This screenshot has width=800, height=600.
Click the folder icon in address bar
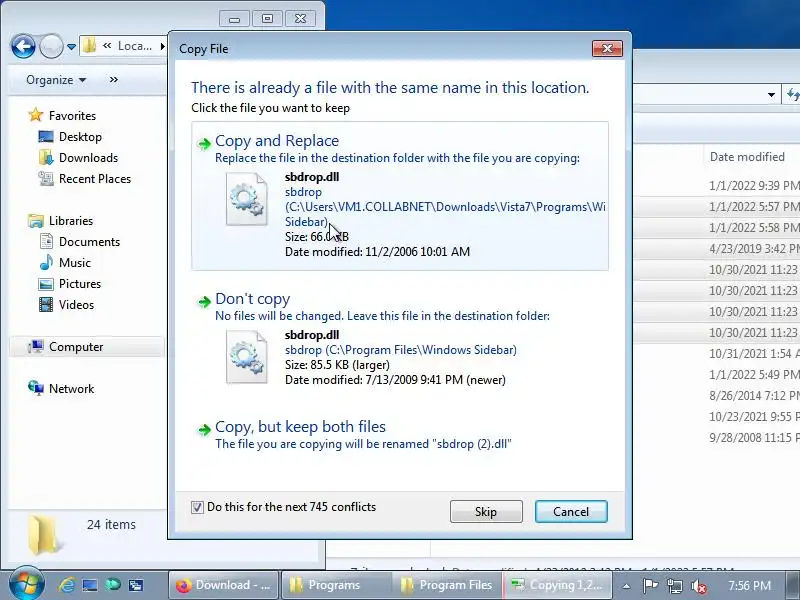pos(89,46)
